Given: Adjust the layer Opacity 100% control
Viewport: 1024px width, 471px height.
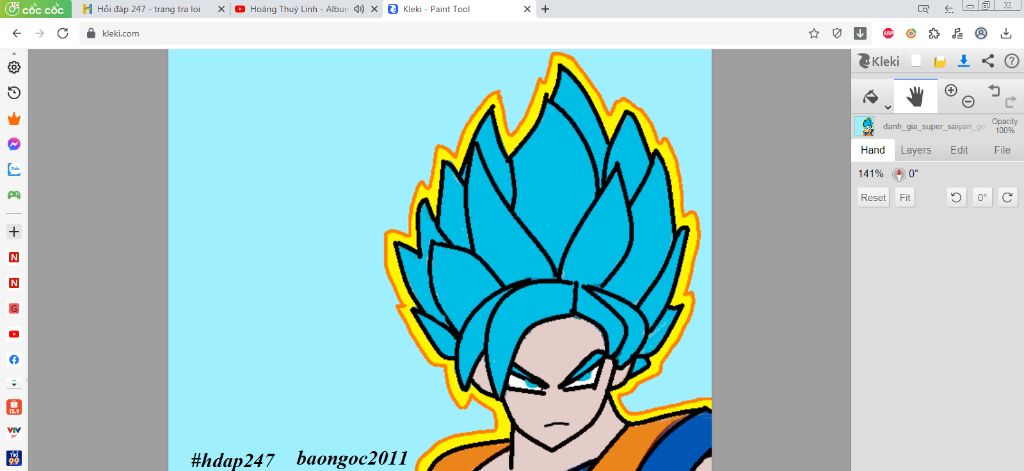Looking at the screenshot, I should (x=1004, y=126).
